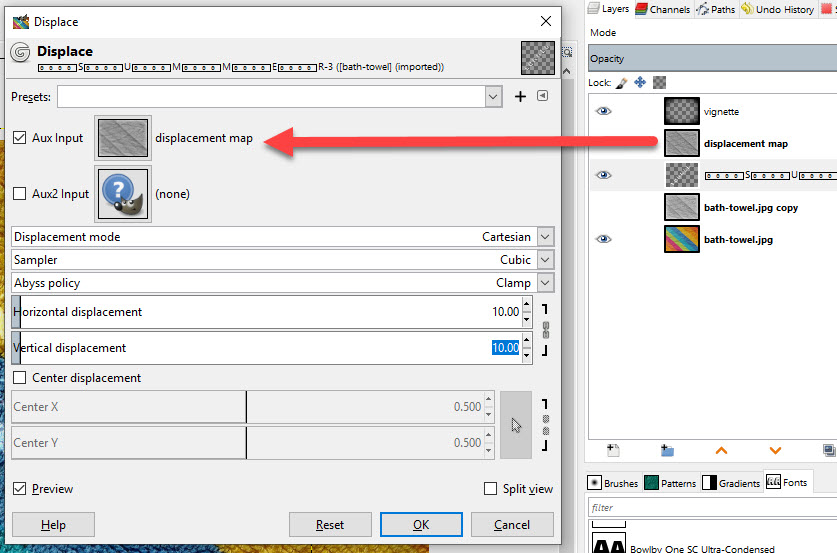Click the displacement map layer thumbnail
The height and width of the screenshot is (553, 837).
[682, 143]
